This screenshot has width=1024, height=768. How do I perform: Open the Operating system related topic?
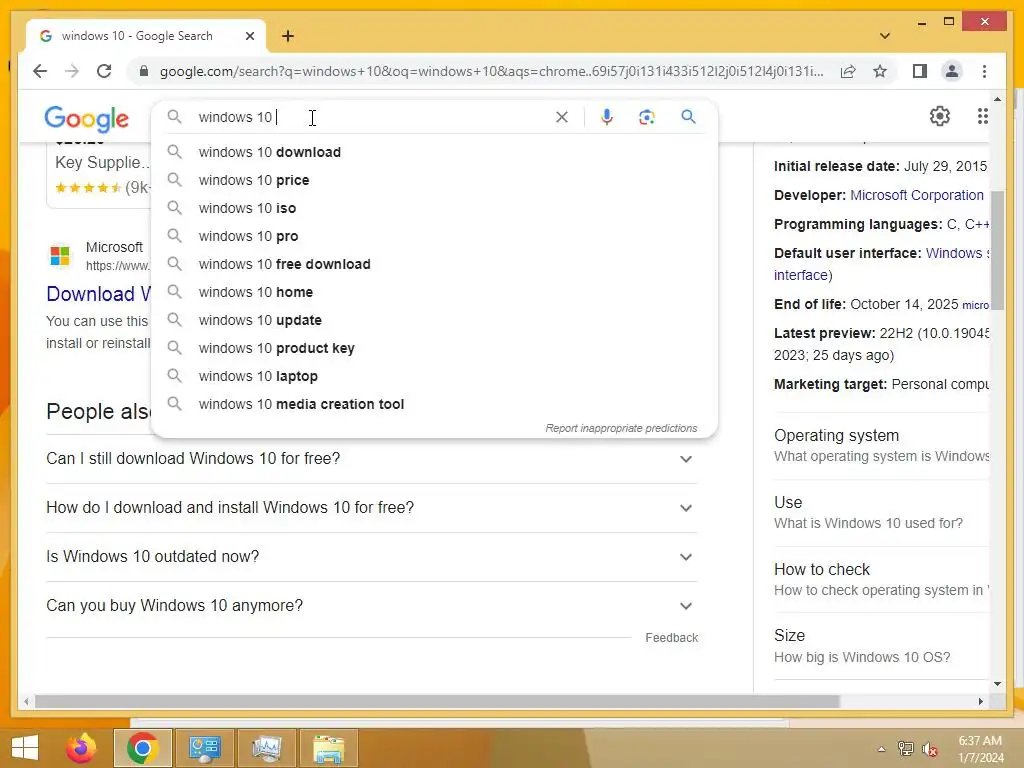[x=881, y=446]
